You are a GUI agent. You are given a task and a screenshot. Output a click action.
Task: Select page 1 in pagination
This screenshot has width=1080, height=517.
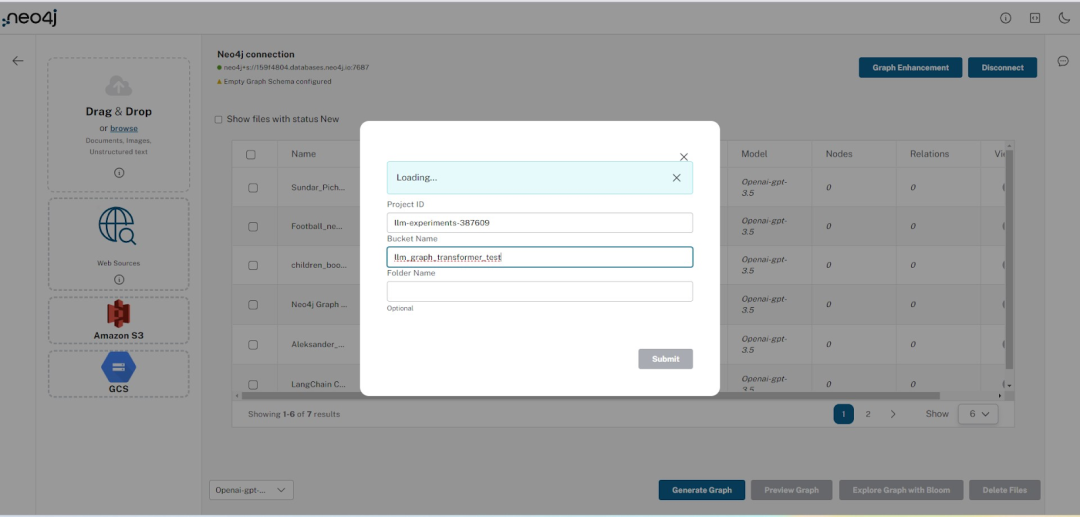pos(843,414)
